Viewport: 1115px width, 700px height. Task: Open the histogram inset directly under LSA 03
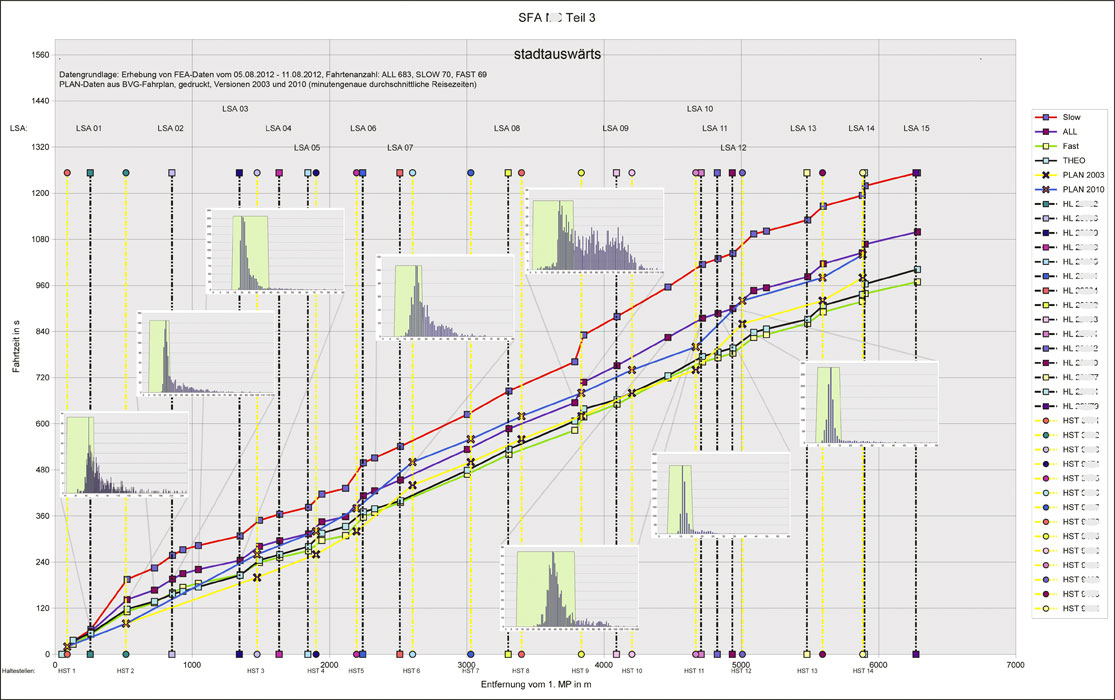pos(275,251)
